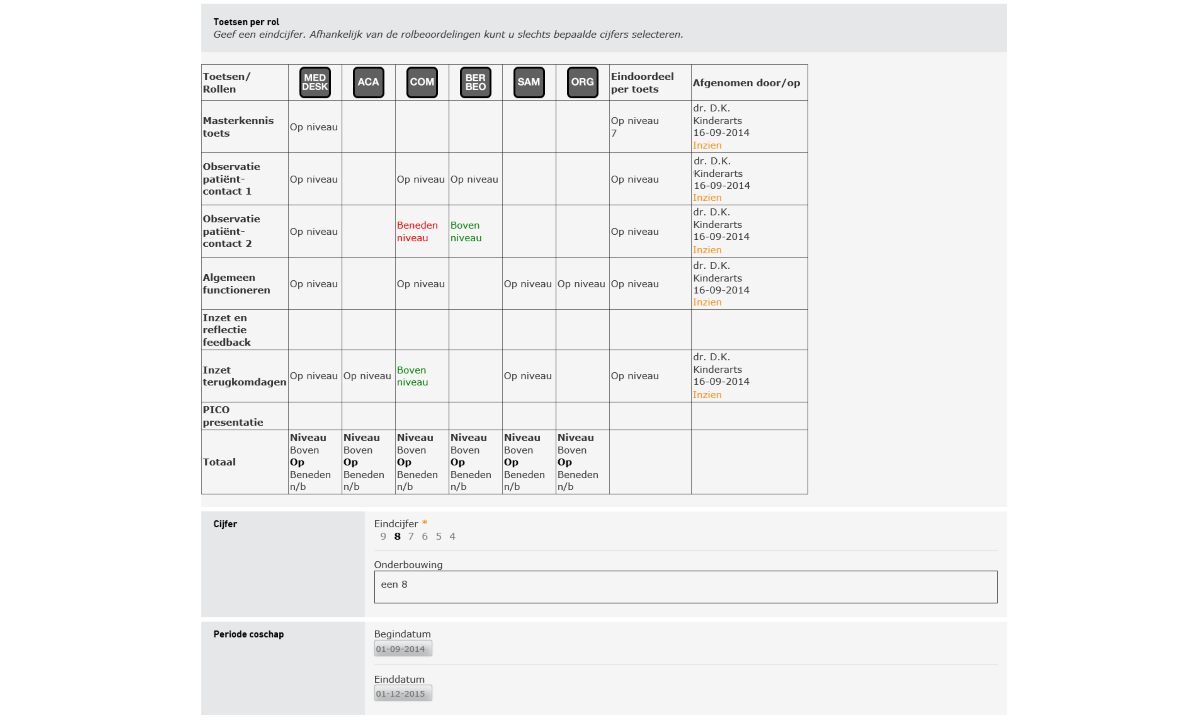Image resolution: width=1200 pixels, height=720 pixels.
Task: Pick final grade 4
Action: (452, 537)
